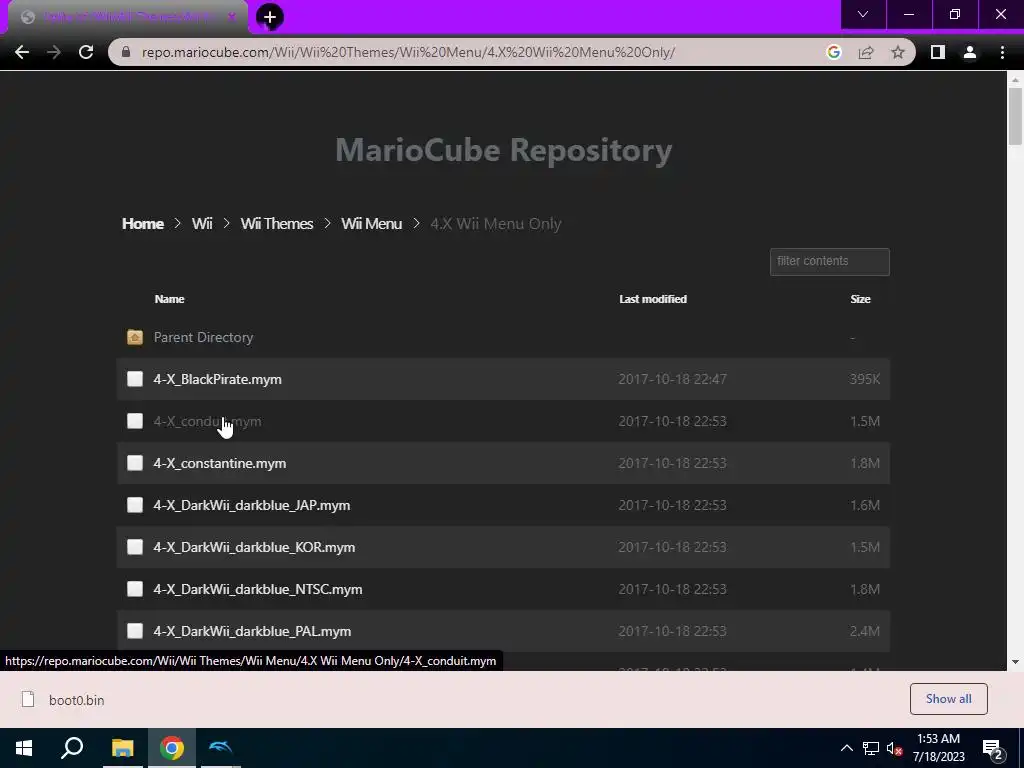Click file icon for 4-X_BlackPirate.mym
The width and height of the screenshot is (1024, 768).
point(135,379)
